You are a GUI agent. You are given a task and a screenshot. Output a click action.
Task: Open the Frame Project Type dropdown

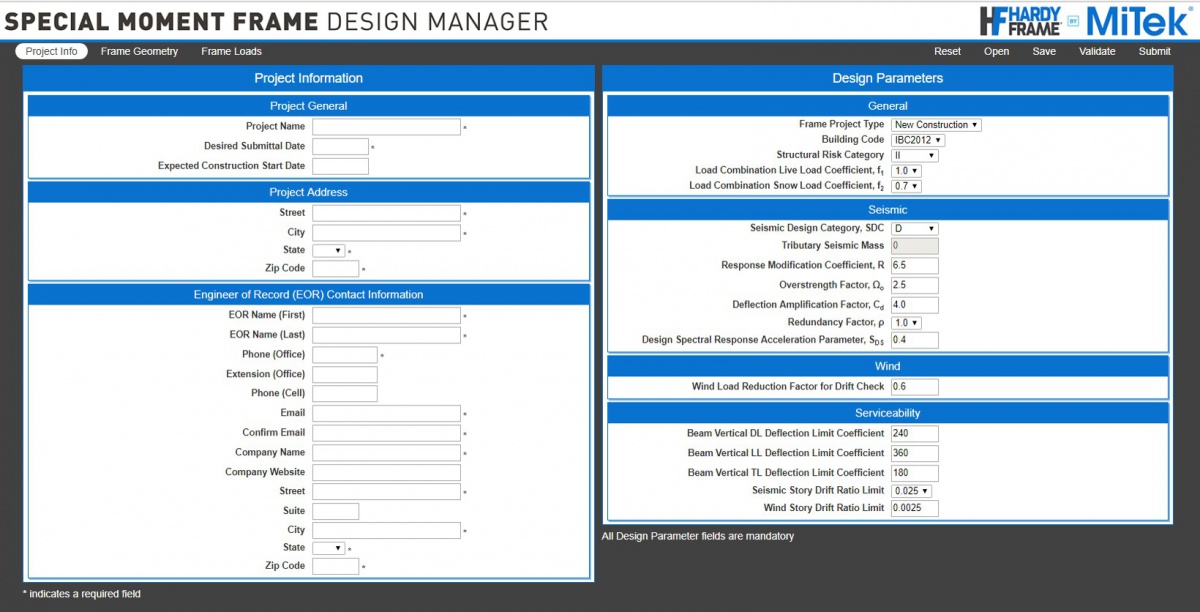tap(936, 125)
